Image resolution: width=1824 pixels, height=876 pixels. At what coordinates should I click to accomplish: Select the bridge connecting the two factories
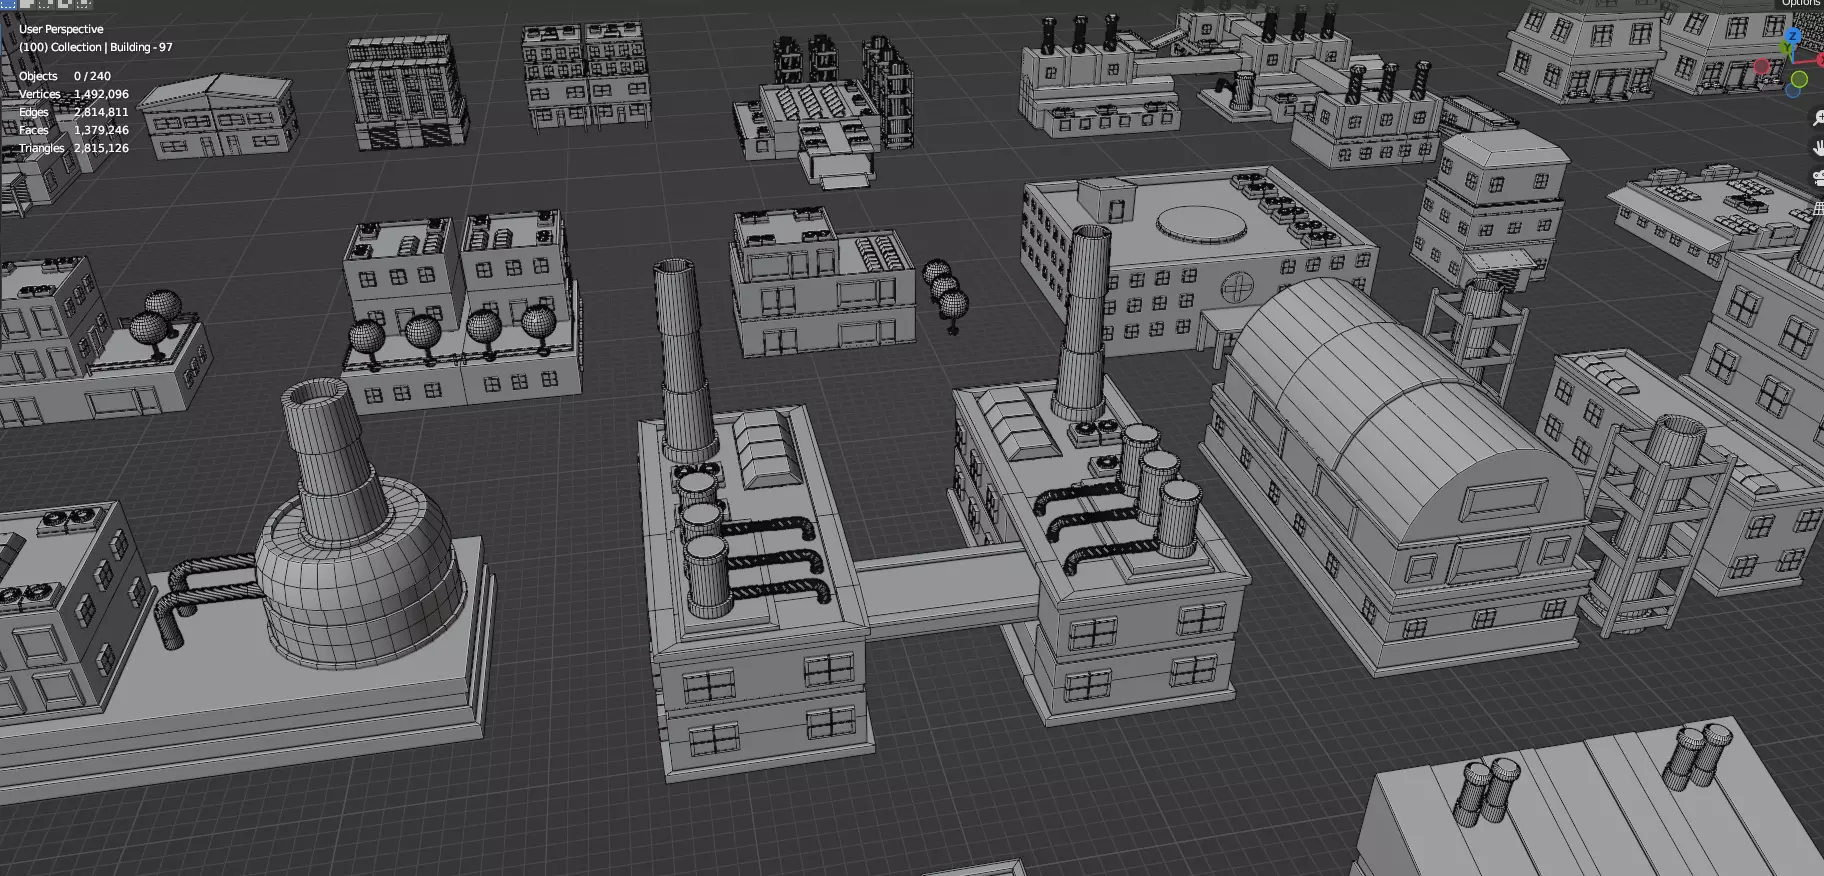point(950,590)
